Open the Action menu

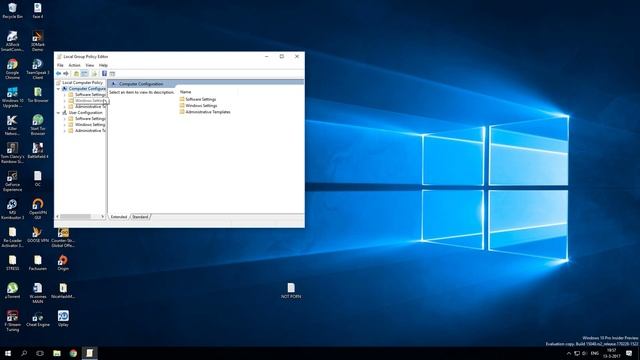point(74,65)
